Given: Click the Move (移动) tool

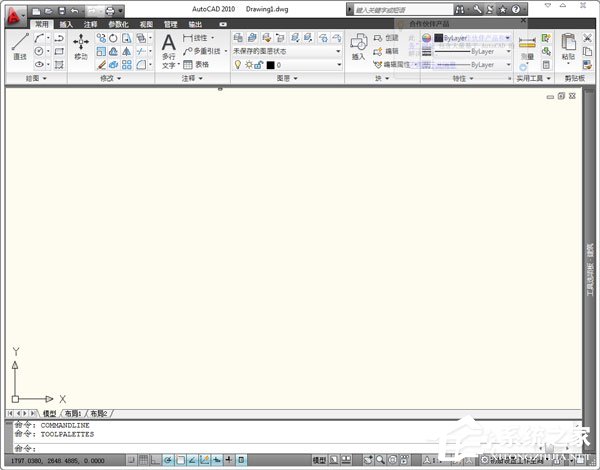Looking at the screenshot, I should [x=81, y=48].
